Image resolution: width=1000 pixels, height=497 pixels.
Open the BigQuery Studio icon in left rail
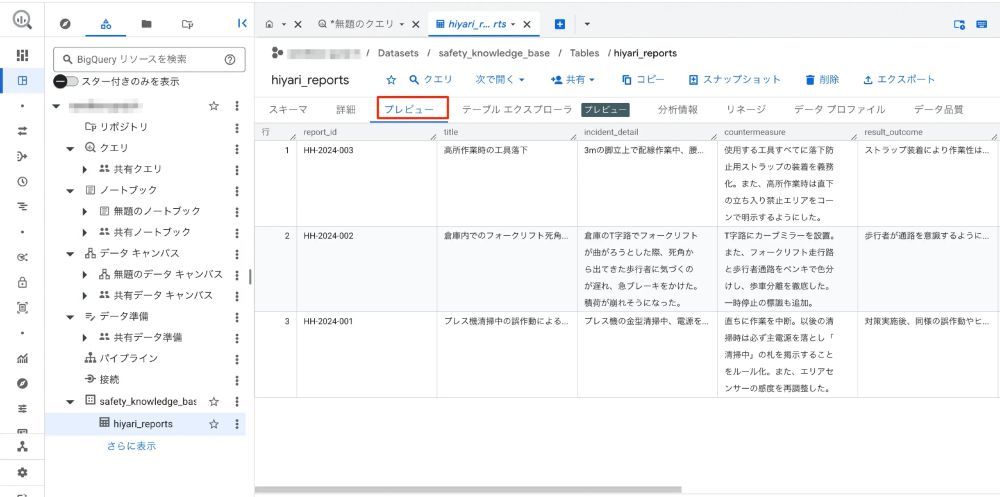click(22, 81)
